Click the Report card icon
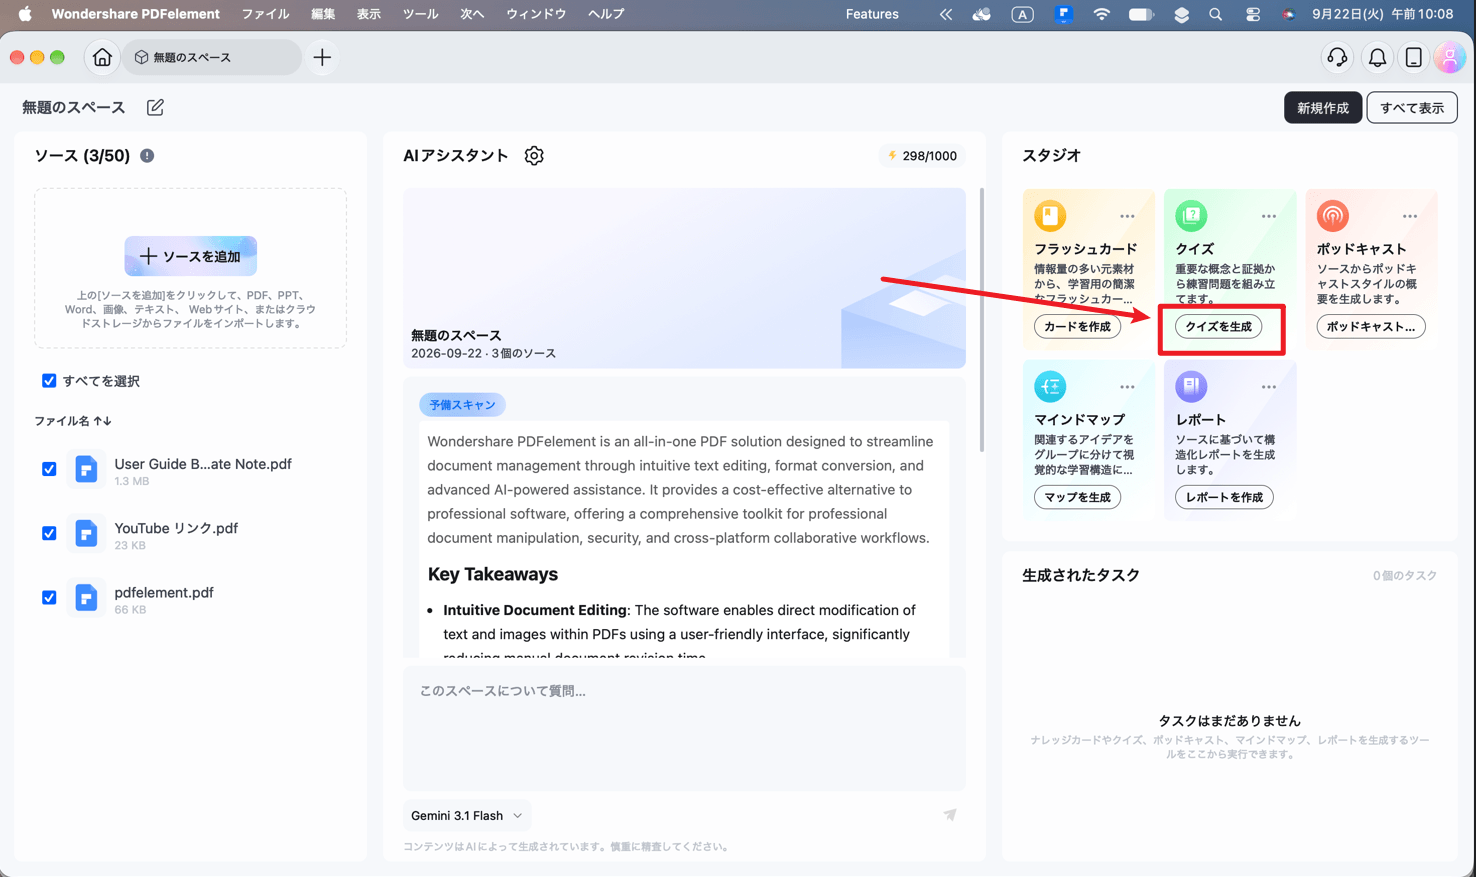This screenshot has width=1476, height=877. (1191, 386)
